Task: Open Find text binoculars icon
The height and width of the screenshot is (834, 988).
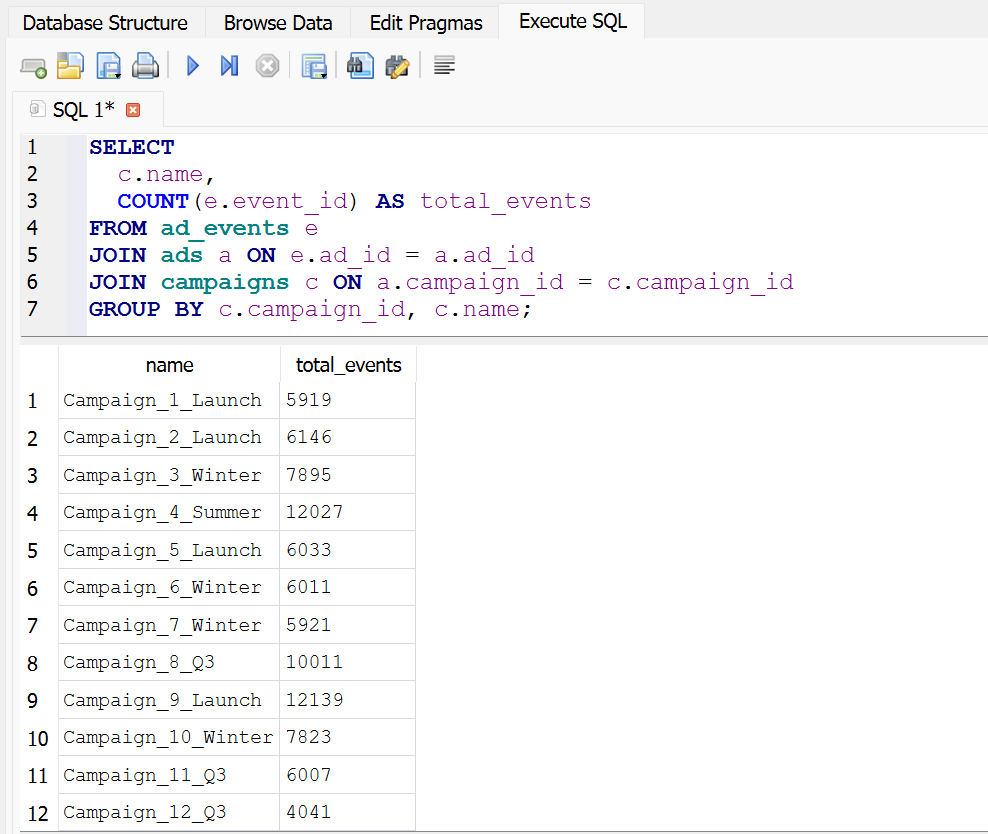Action: (x=359, y=67)
